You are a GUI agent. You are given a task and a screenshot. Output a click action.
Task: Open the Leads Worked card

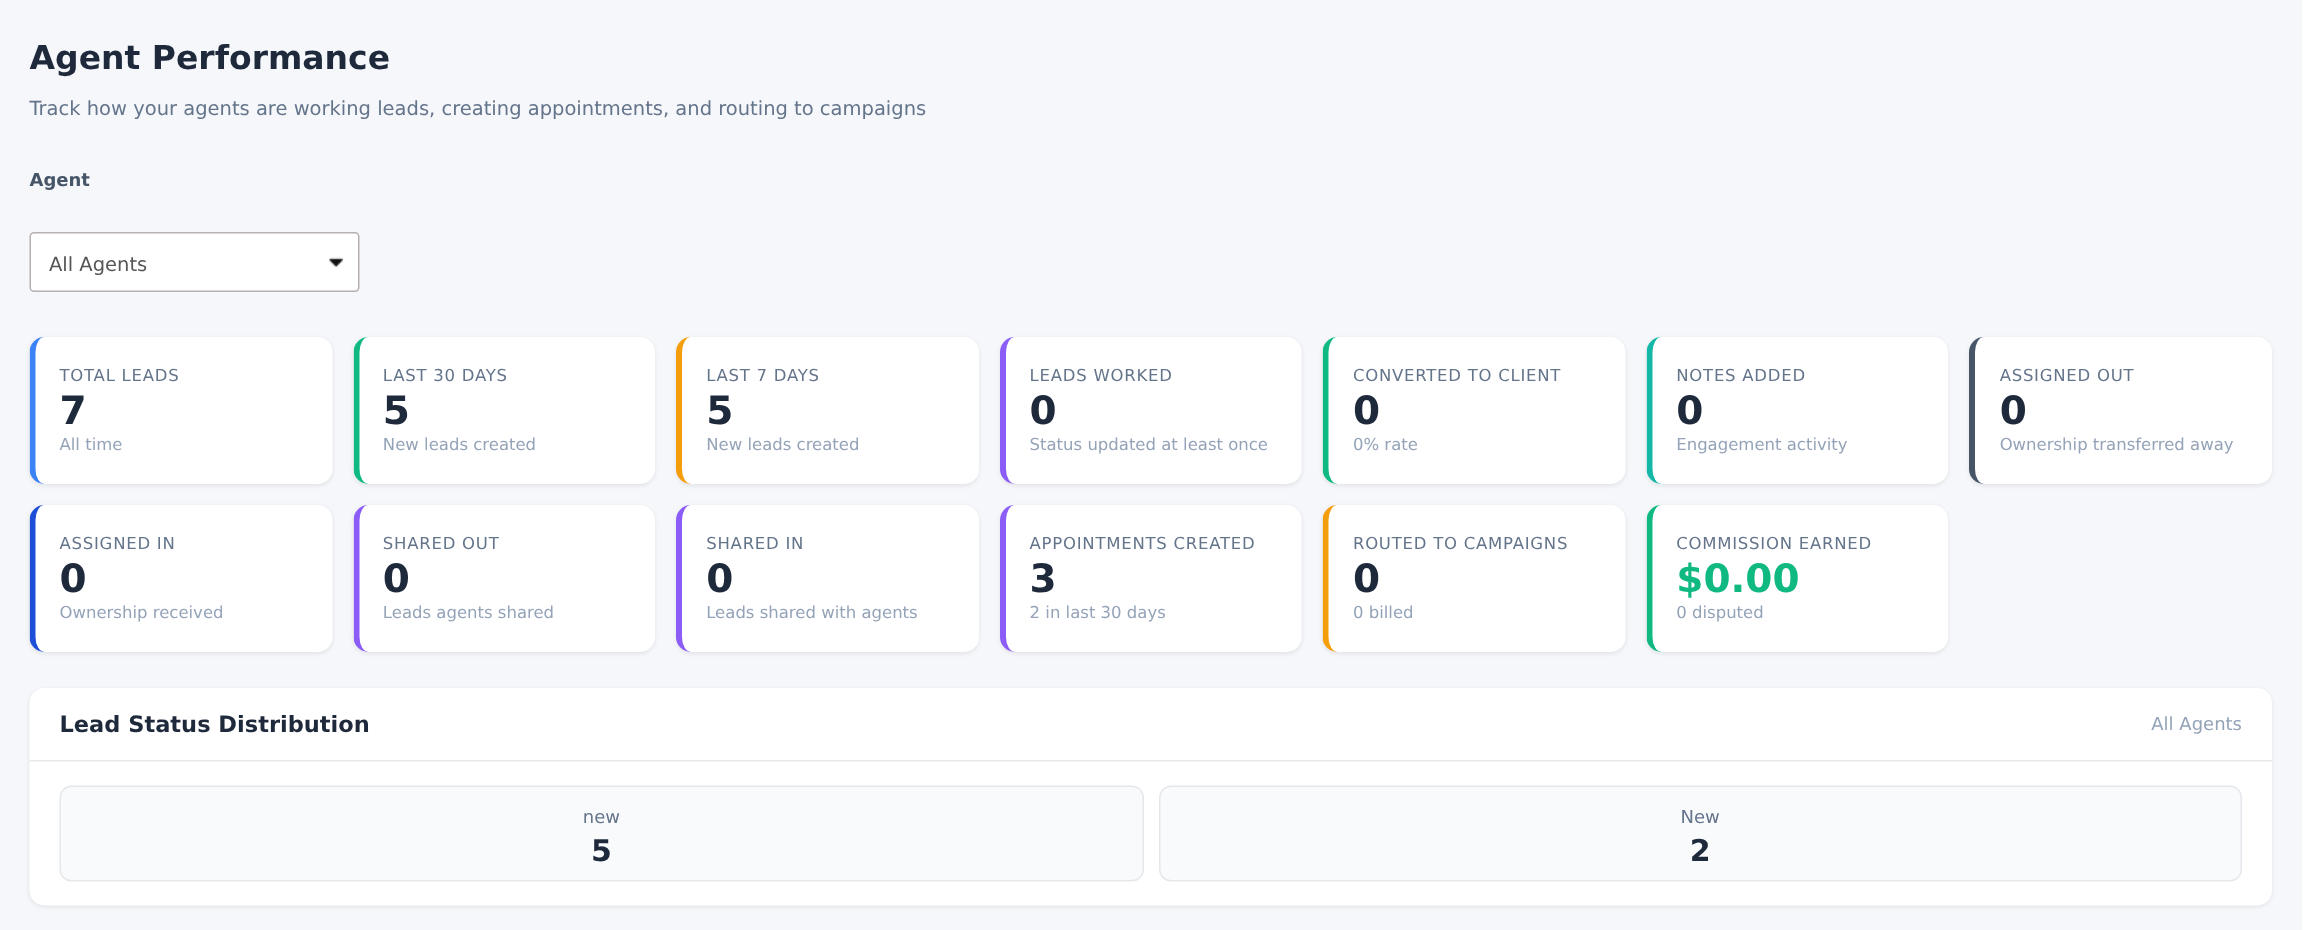click(1151, 411)
